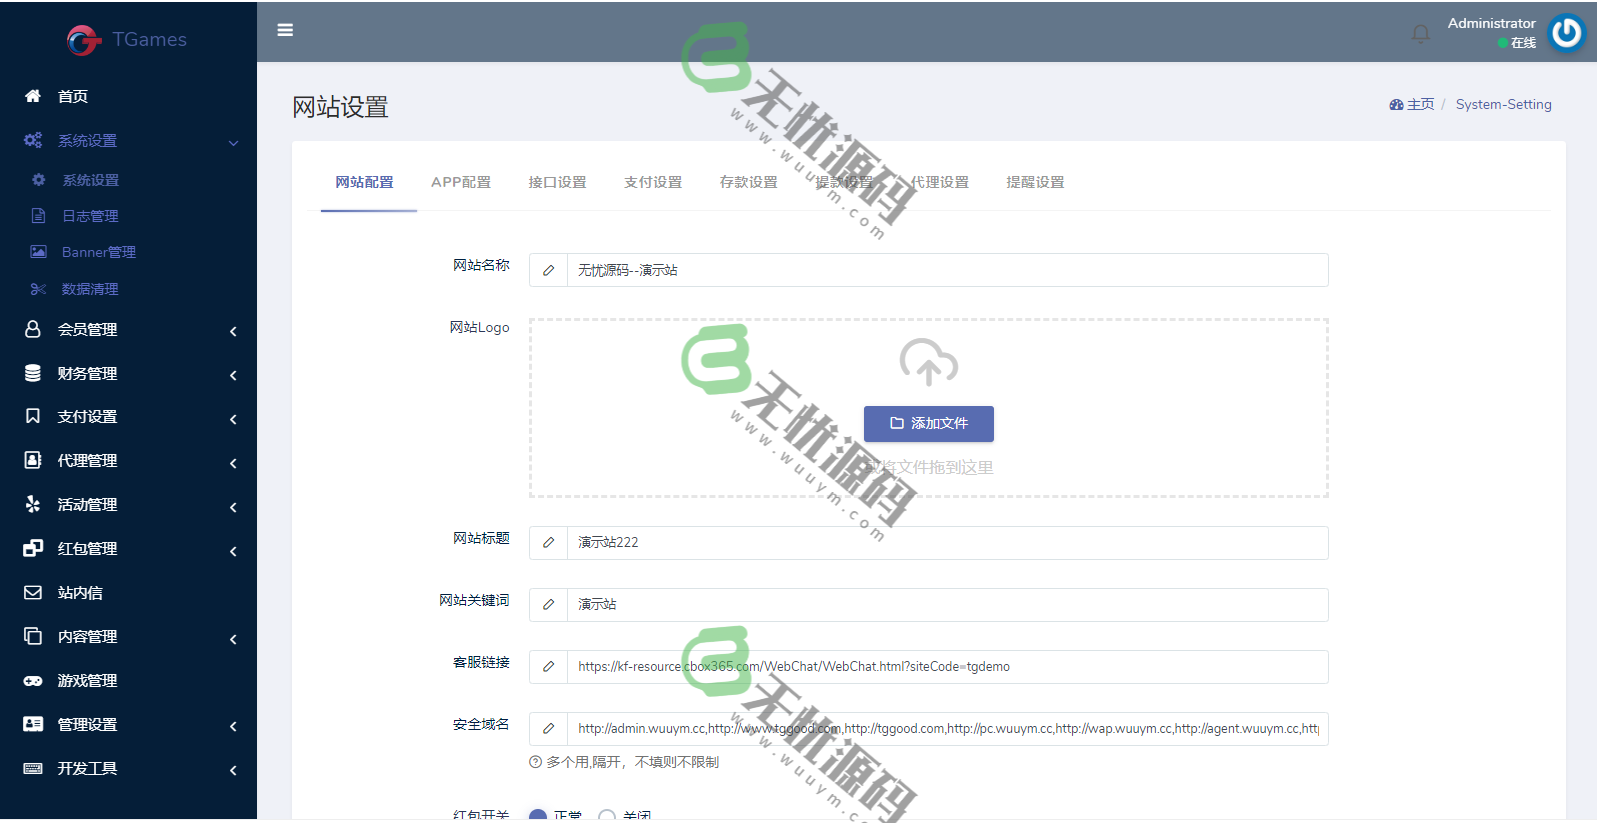Click the 网站名称 text input

[947, 270]
